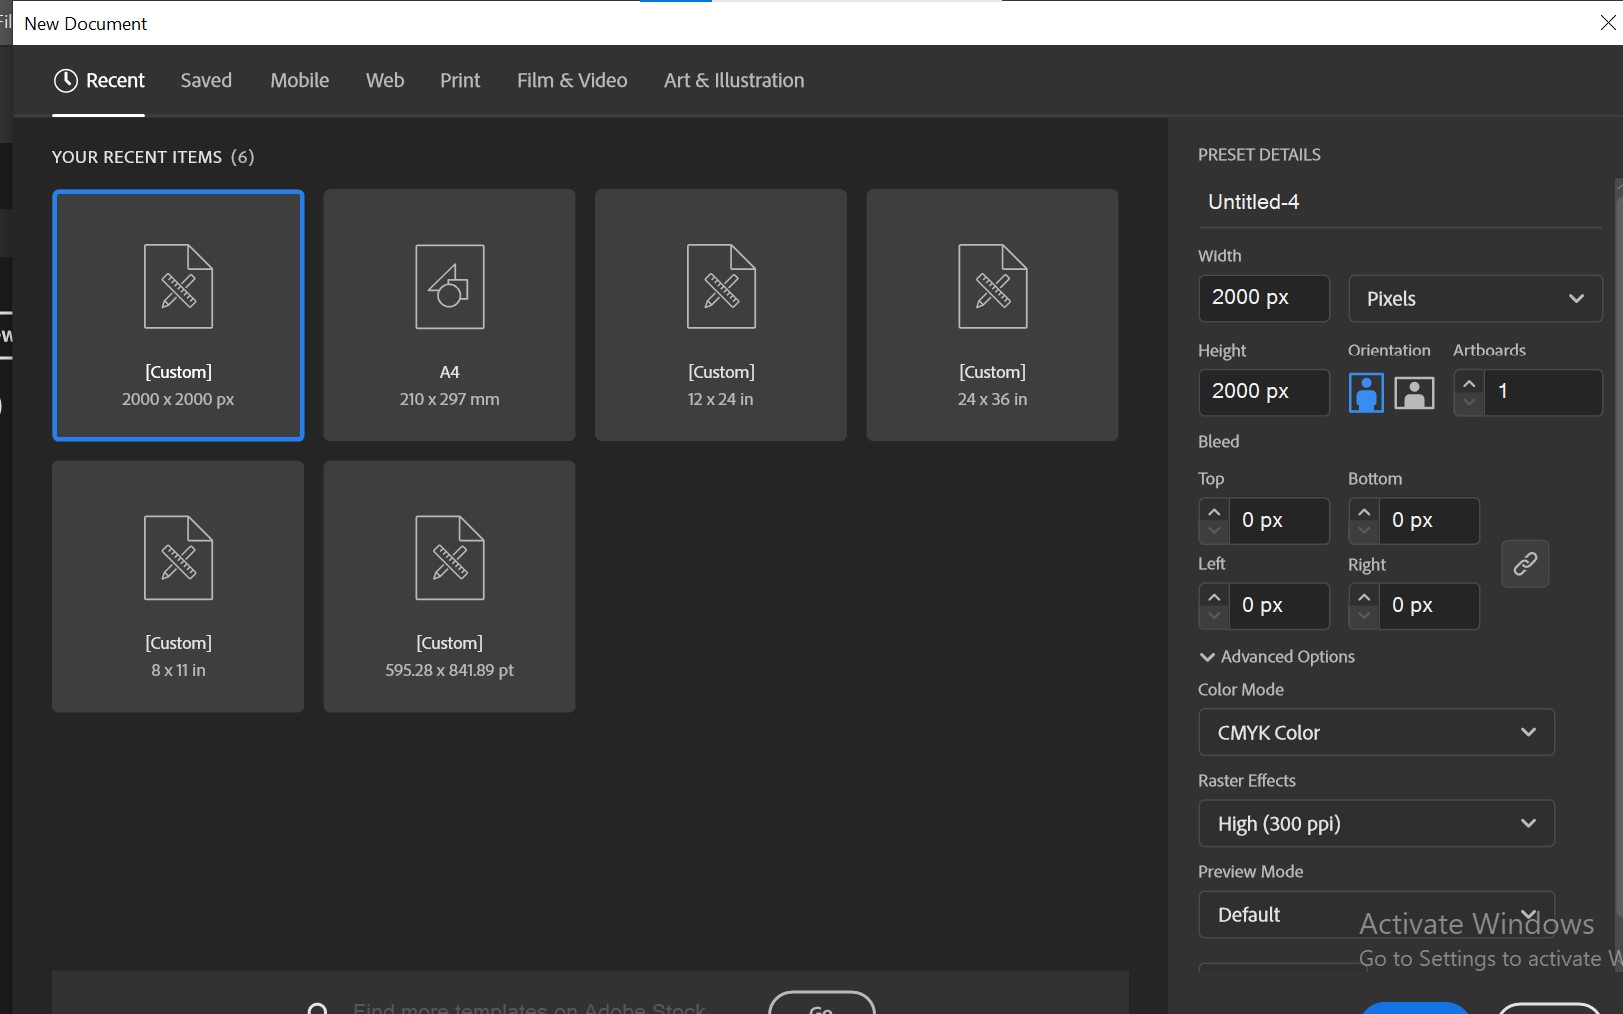Click the Untitled-4 document name field

point(1400,202)
